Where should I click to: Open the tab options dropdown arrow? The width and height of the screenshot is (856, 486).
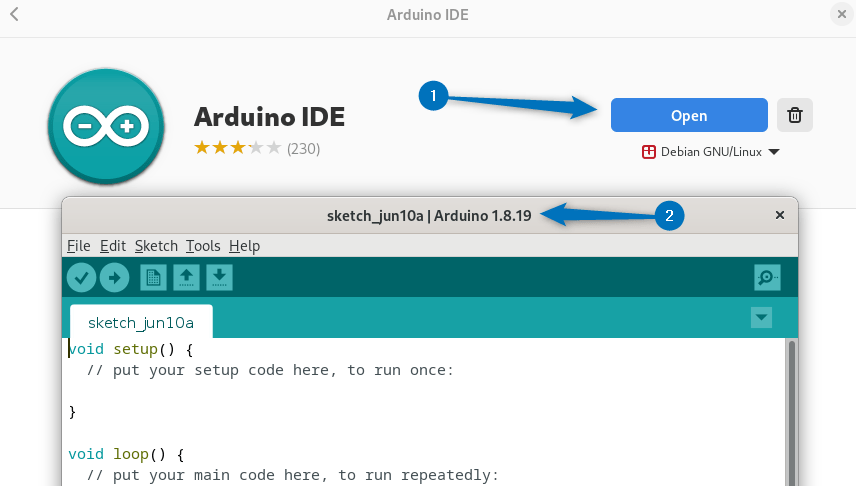pos(762,317)
